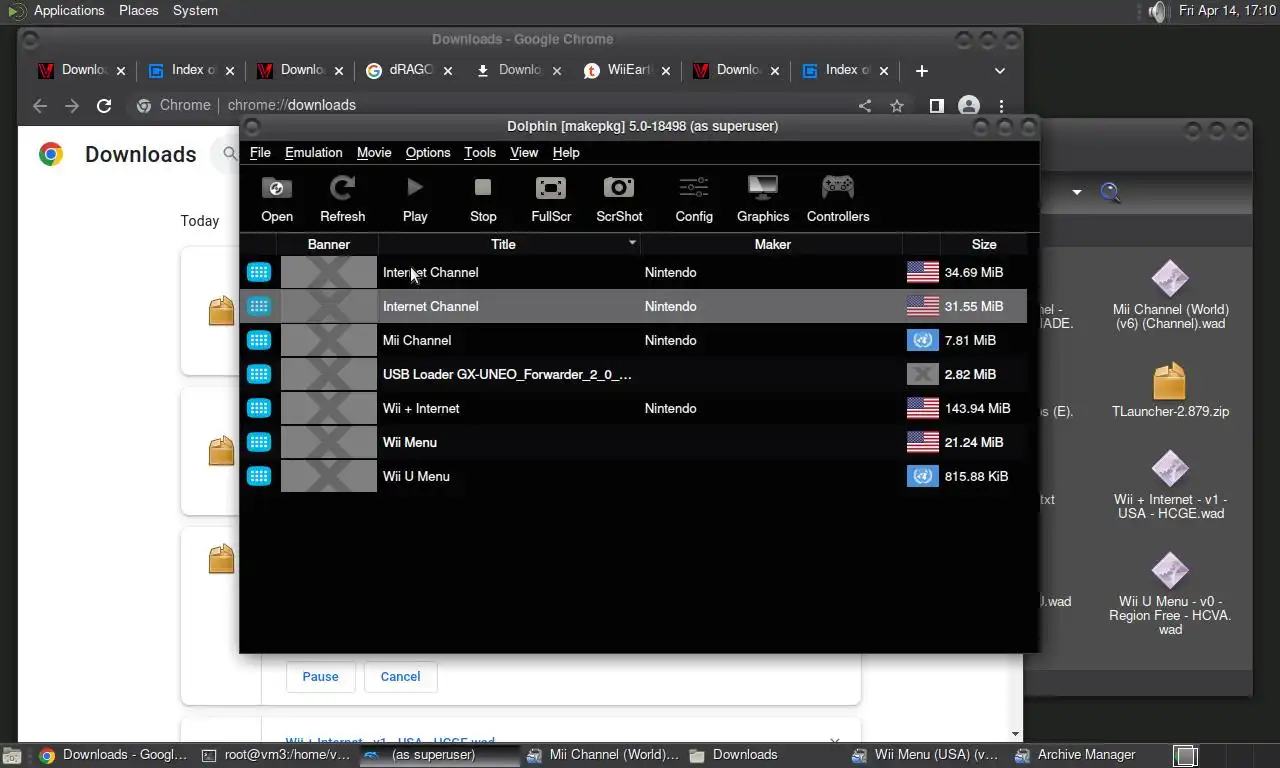Switch to the root@vm3 terminal in the taskbar
This screenshot has height=768, width=1280.
point(276,755)
